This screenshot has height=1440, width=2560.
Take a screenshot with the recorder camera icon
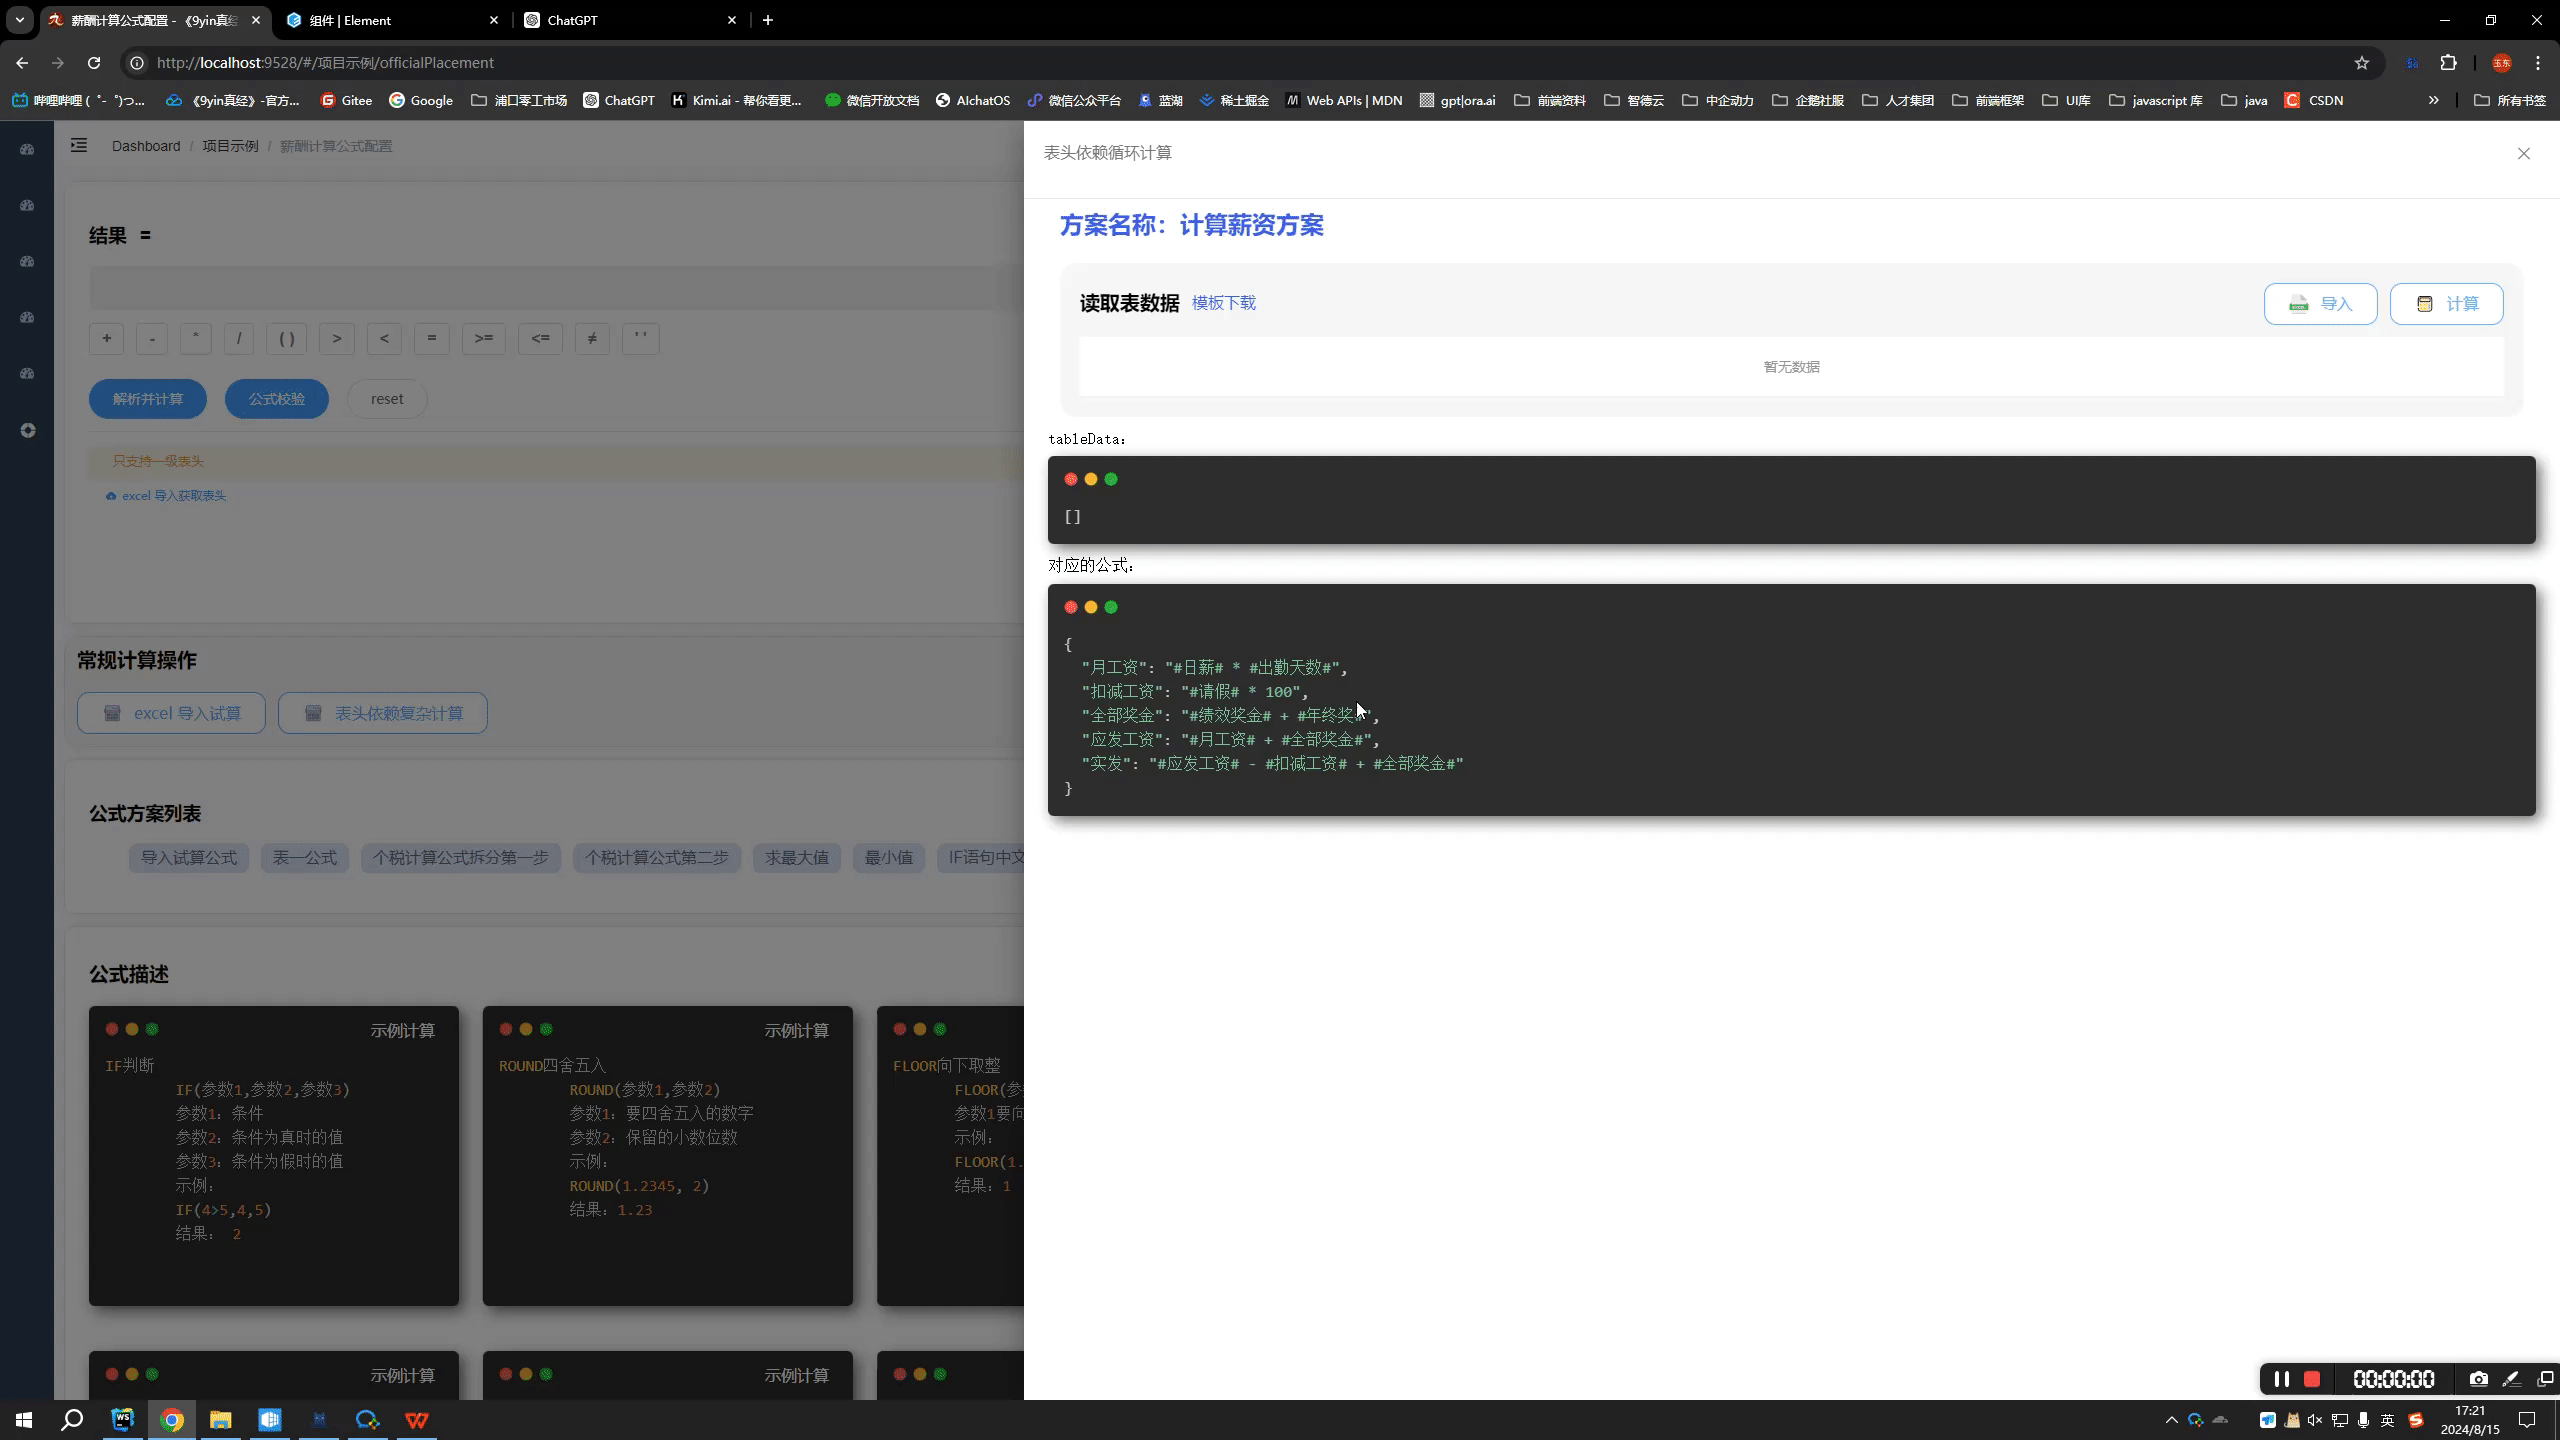pos(2478,1379)
